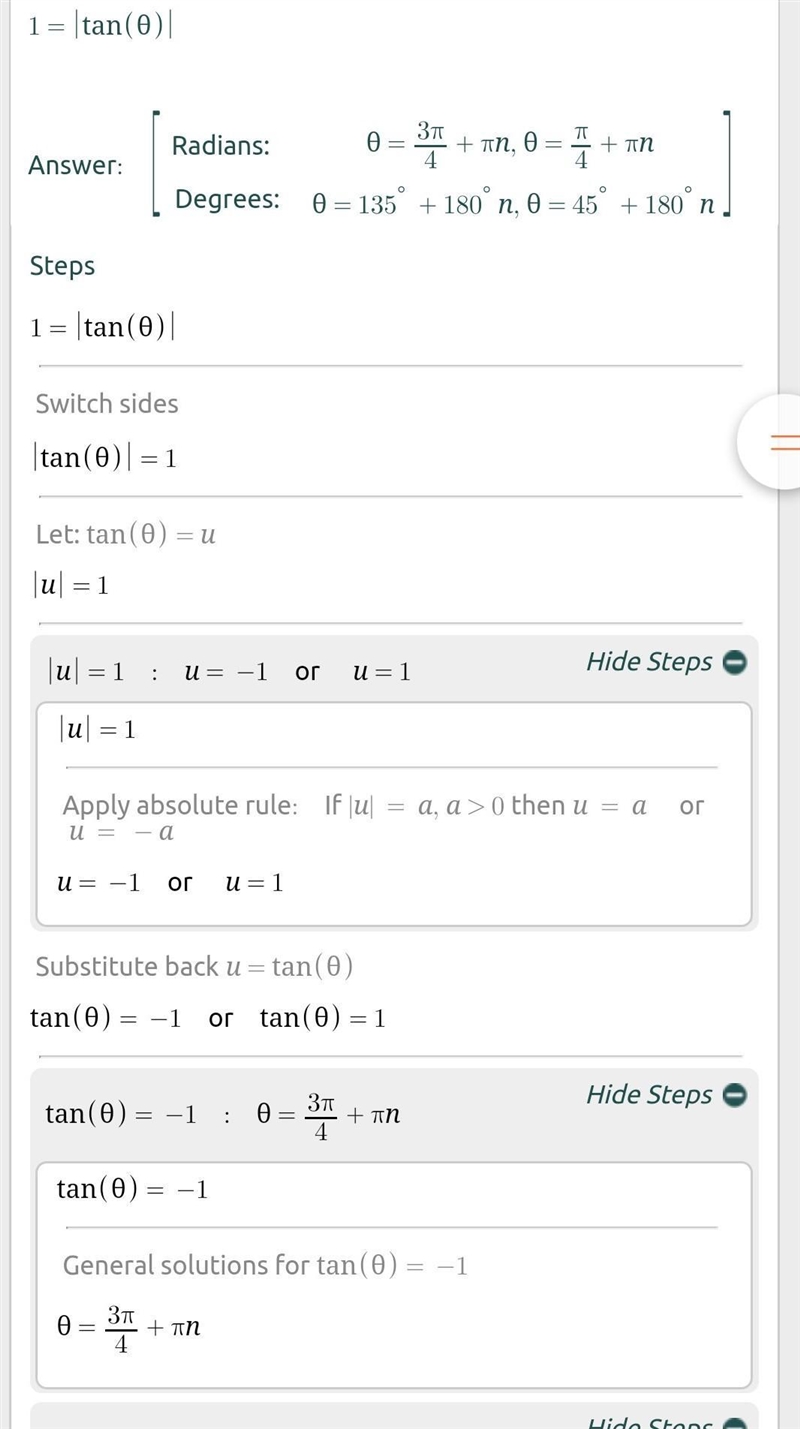Click the equation 1 = |tan(θ)| at top
The height and width of the screenshot is (1429, 800).
(x=100, y=25)
